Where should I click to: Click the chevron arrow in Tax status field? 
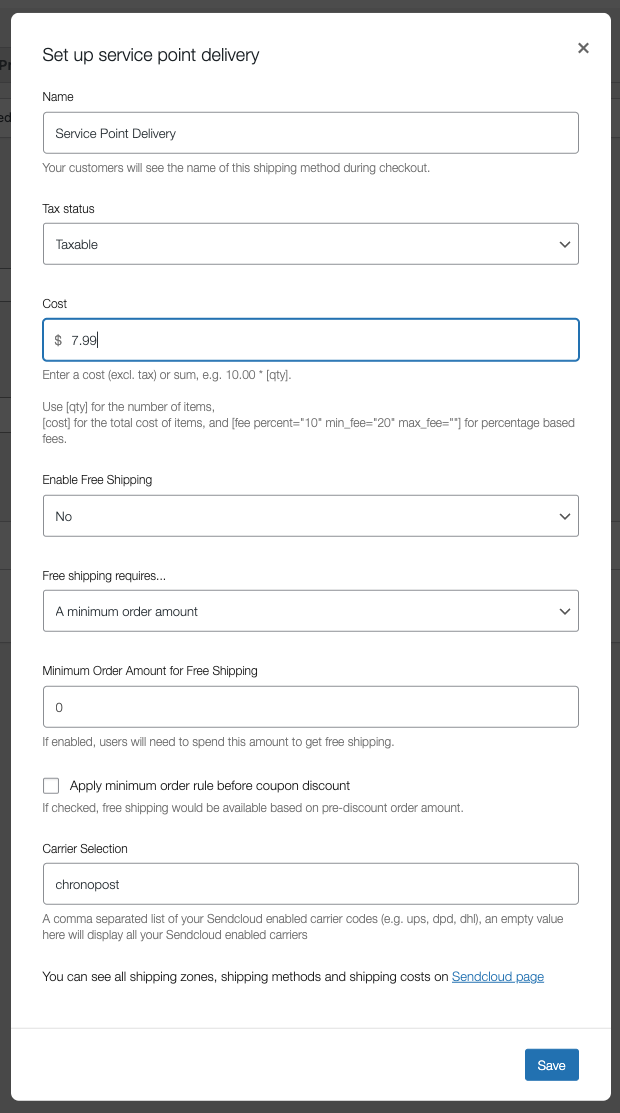point(565,244)
